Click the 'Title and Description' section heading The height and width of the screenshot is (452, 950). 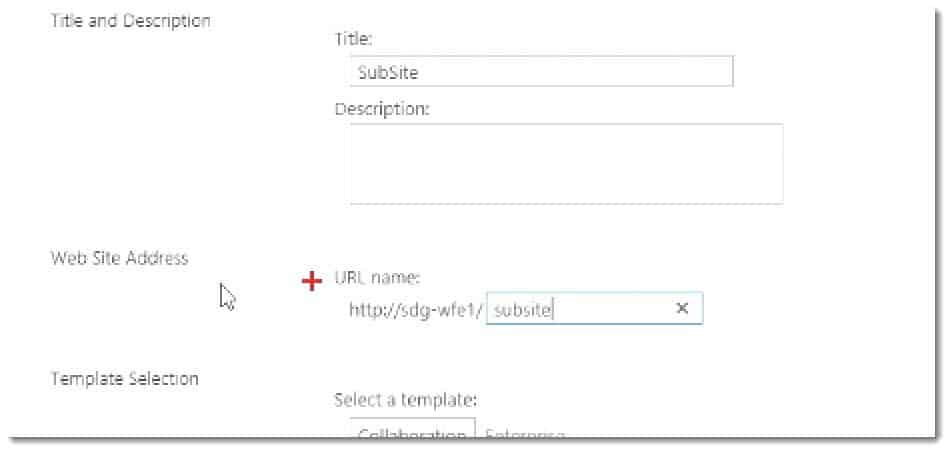click(130, 21)
